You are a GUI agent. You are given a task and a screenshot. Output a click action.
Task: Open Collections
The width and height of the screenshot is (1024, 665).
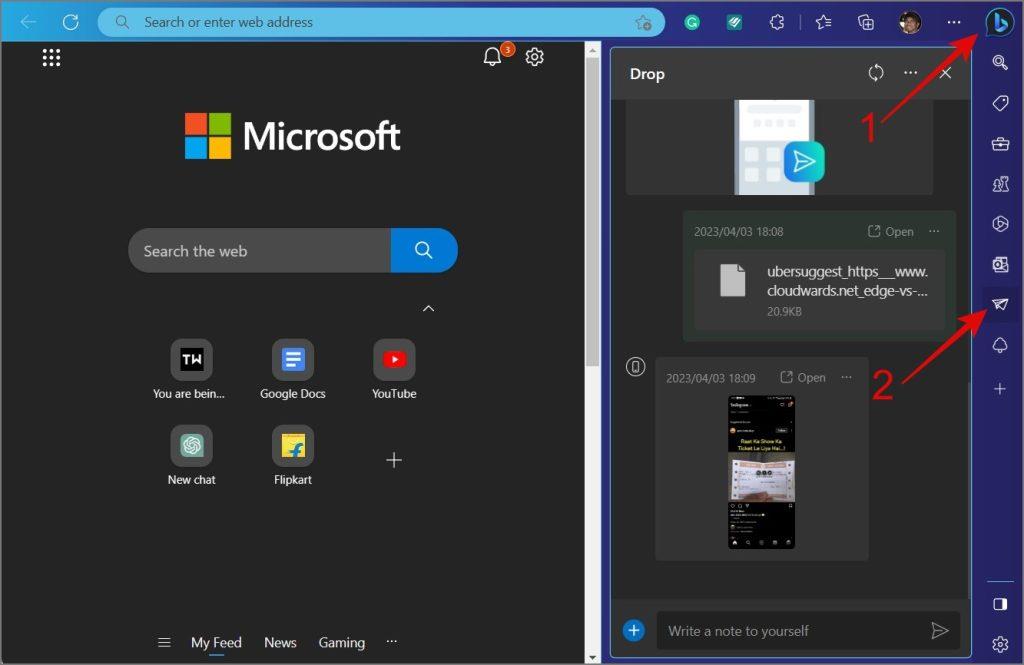866,23
